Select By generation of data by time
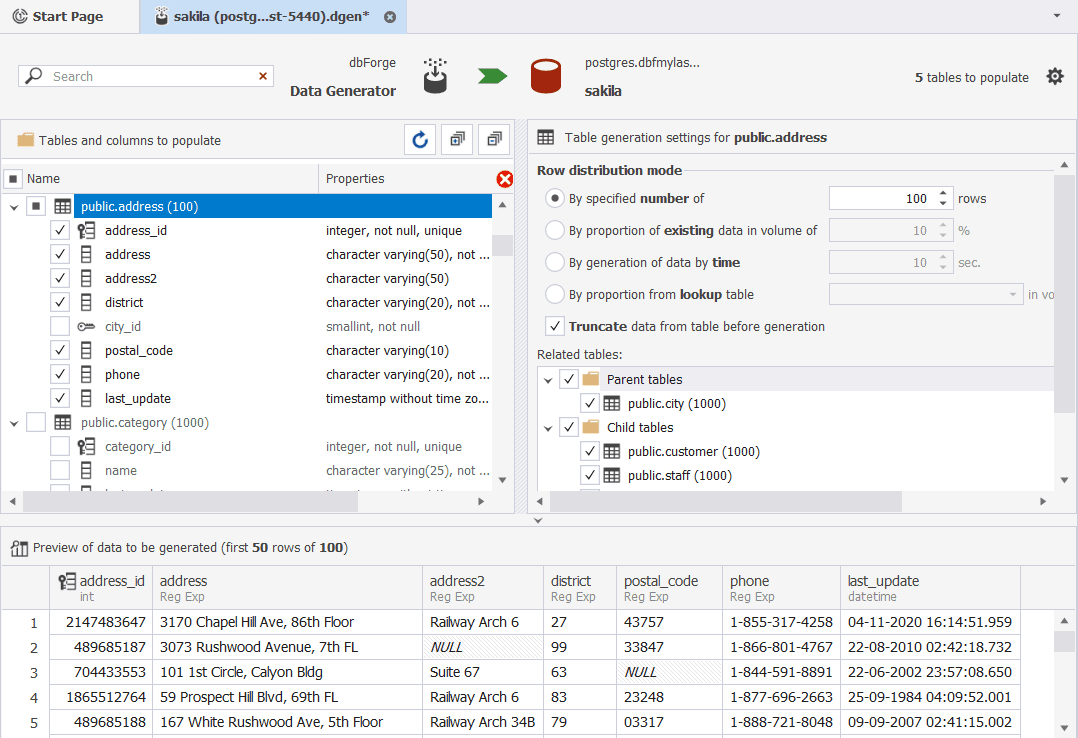Image resolution: width=1078 pixels, height=738 pixels. tap(555, 263)
